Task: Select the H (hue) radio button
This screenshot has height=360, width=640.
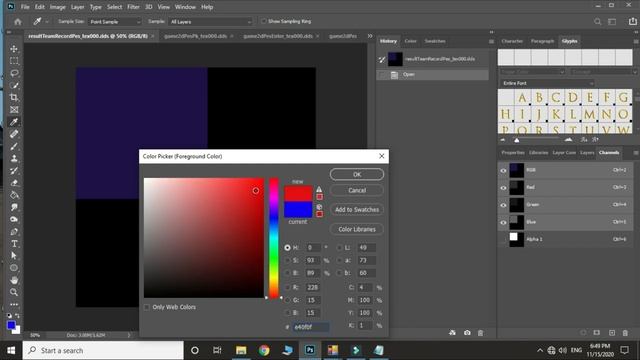Action: tap(287, 248)
